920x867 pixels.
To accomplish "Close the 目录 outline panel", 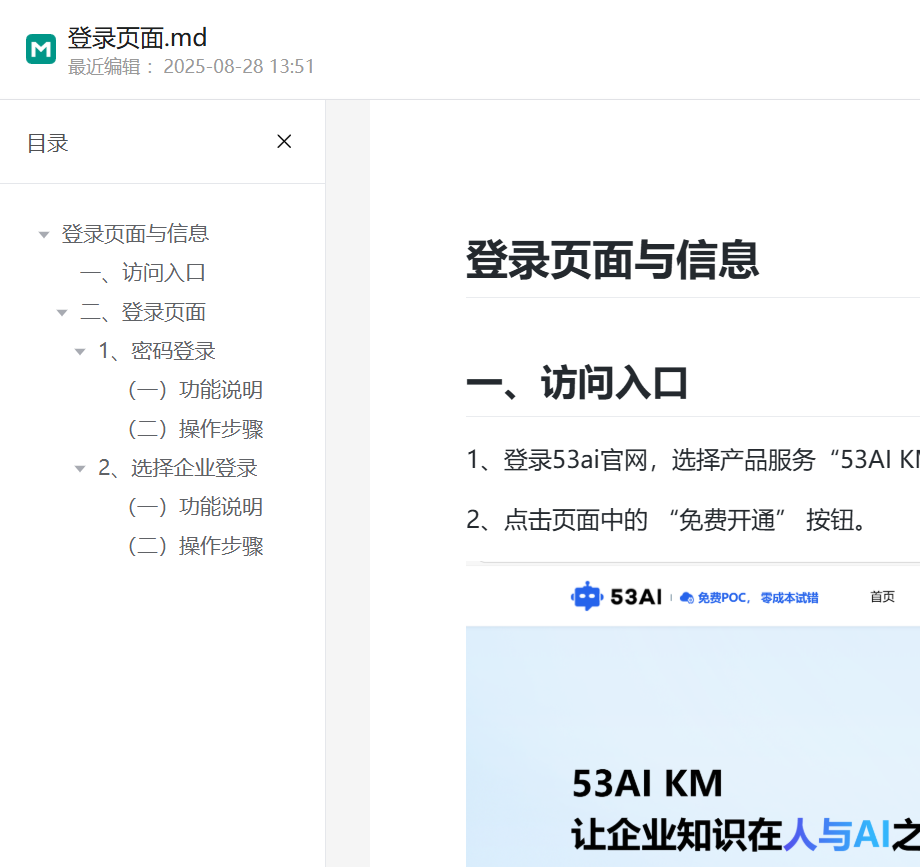I will click(x=284, y=142).
